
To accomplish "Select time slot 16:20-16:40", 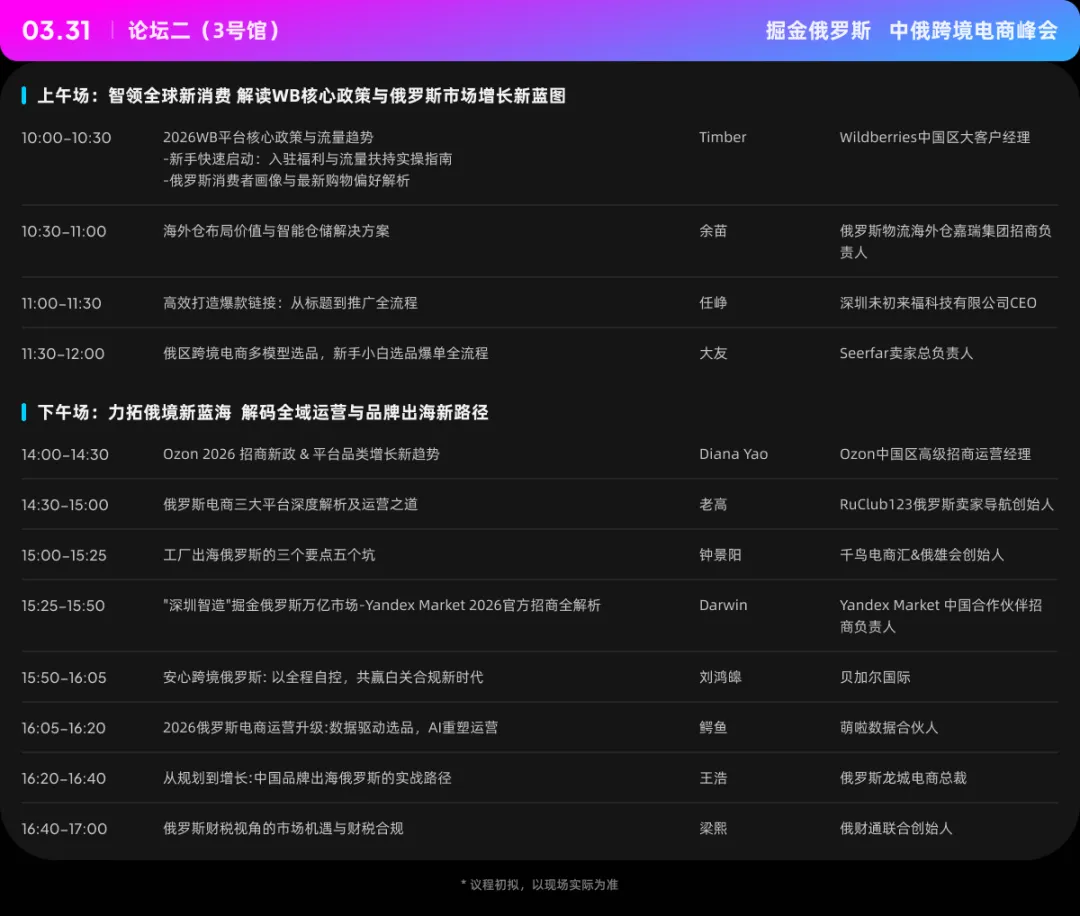I will [x=63, y=778].
